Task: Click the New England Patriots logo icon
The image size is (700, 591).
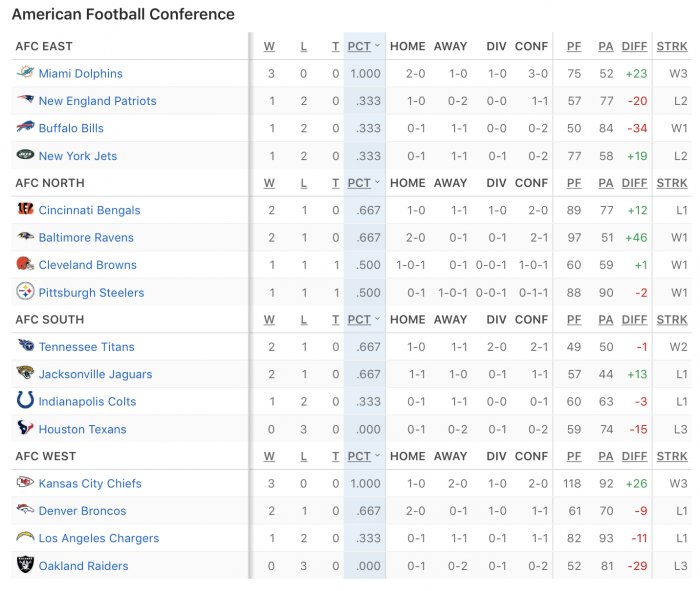Action: click(x=25, y=99)
